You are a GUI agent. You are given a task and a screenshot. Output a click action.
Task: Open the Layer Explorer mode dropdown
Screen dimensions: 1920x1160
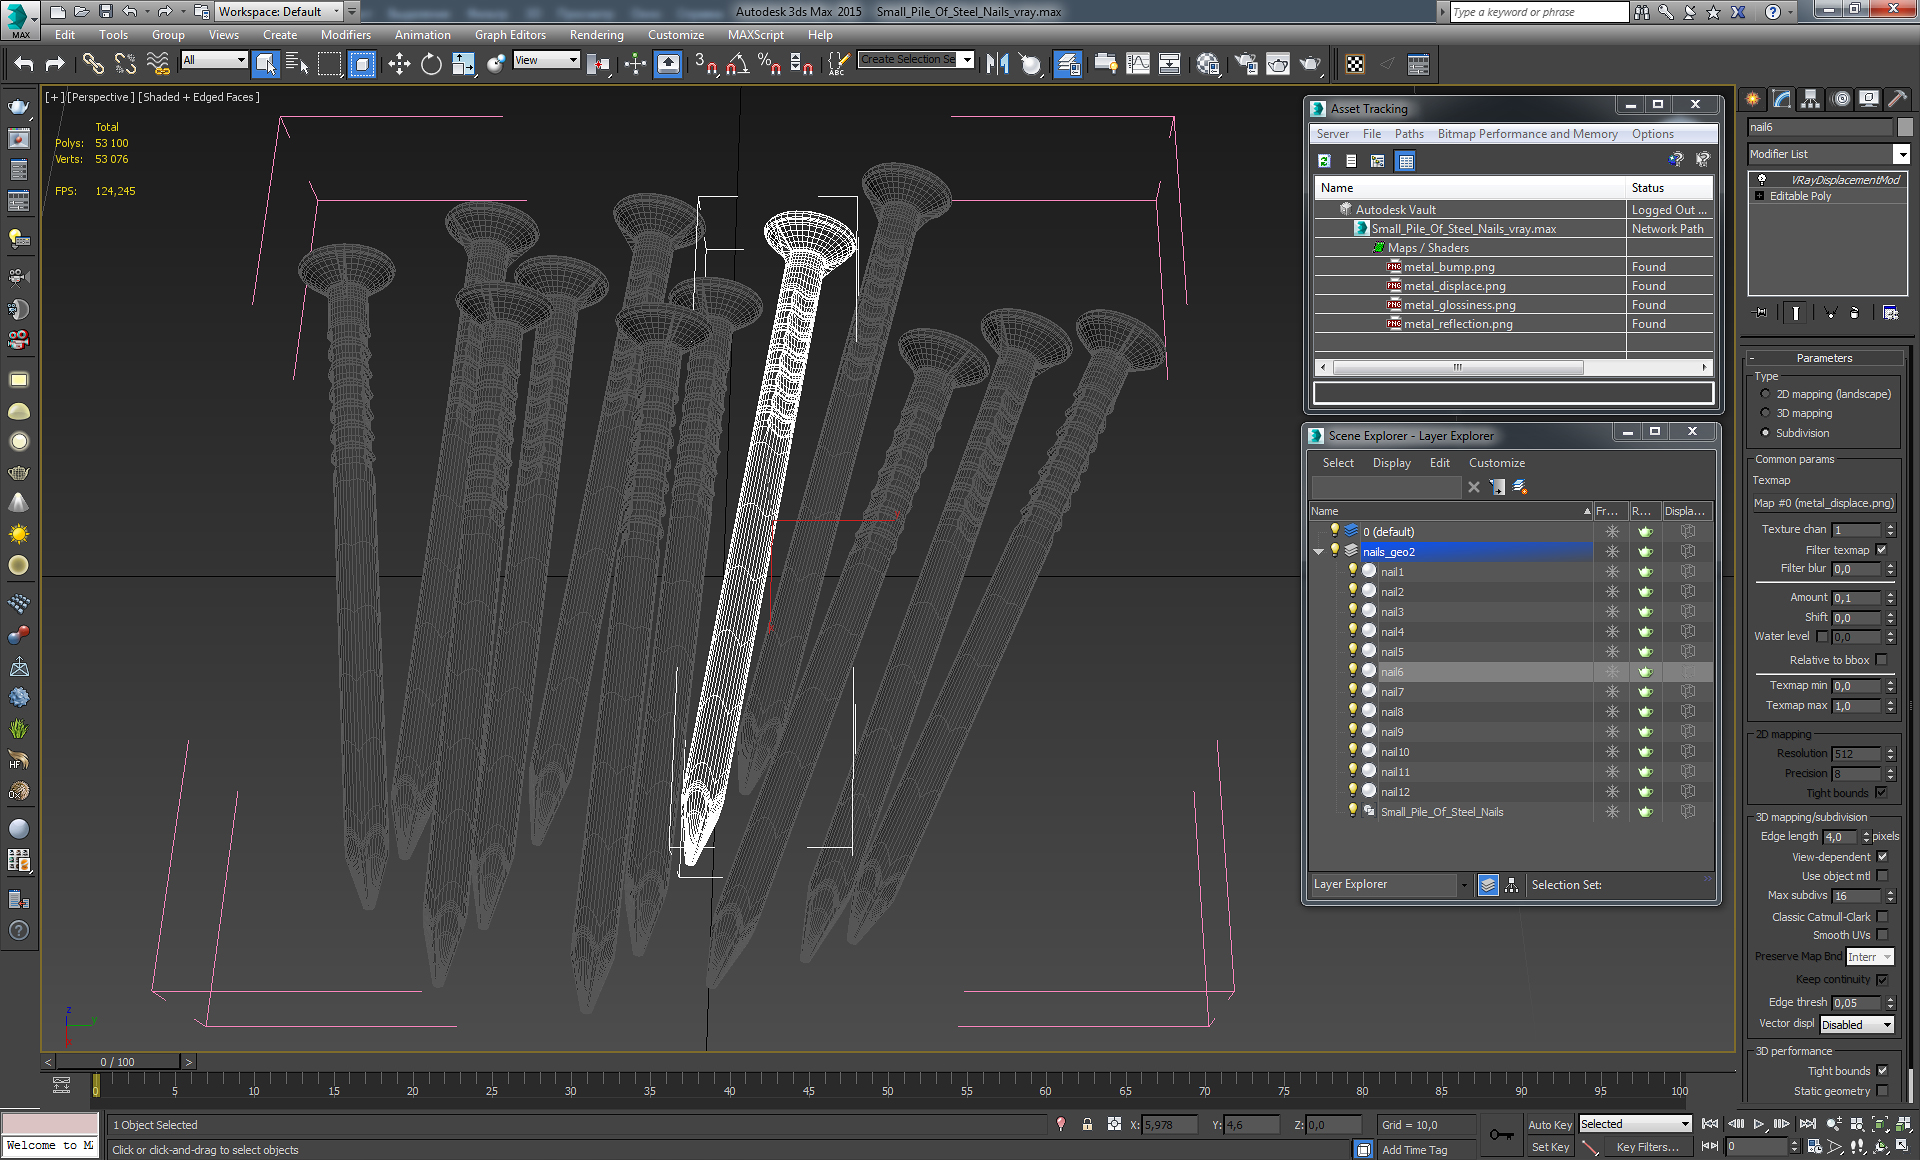tap(1464, 885)
